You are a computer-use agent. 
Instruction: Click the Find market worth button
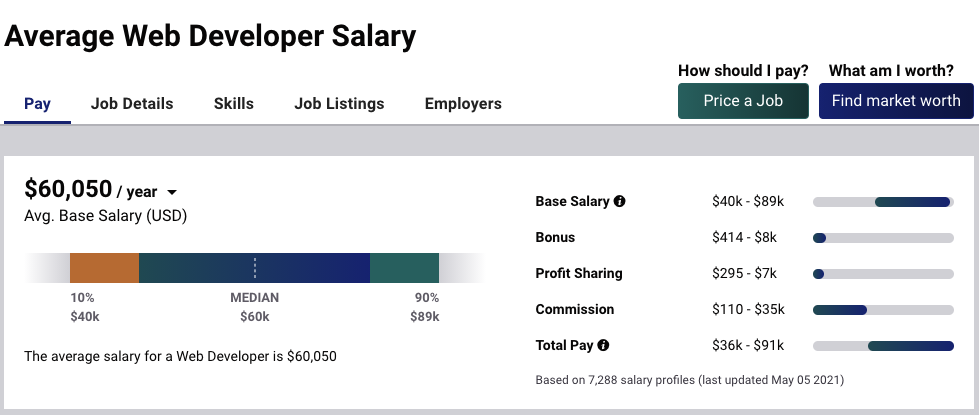point(896,101)
